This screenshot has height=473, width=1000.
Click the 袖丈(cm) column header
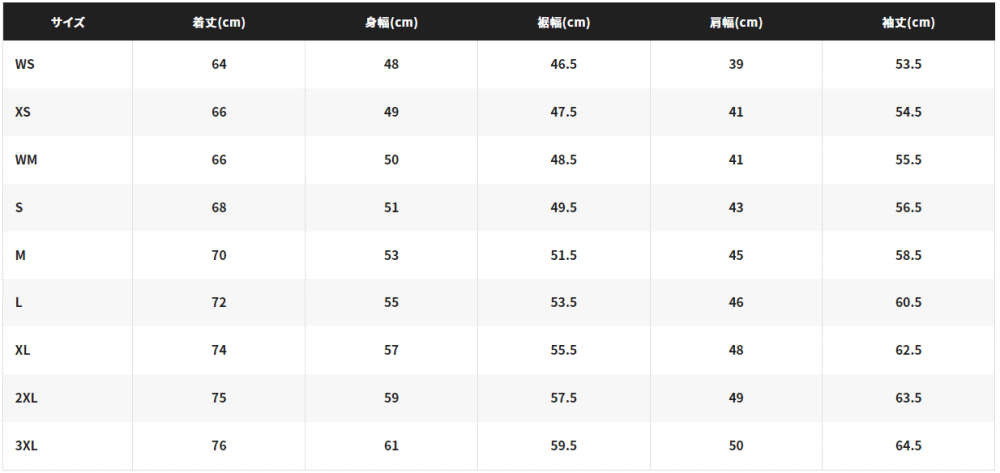[x=908, y=22]
